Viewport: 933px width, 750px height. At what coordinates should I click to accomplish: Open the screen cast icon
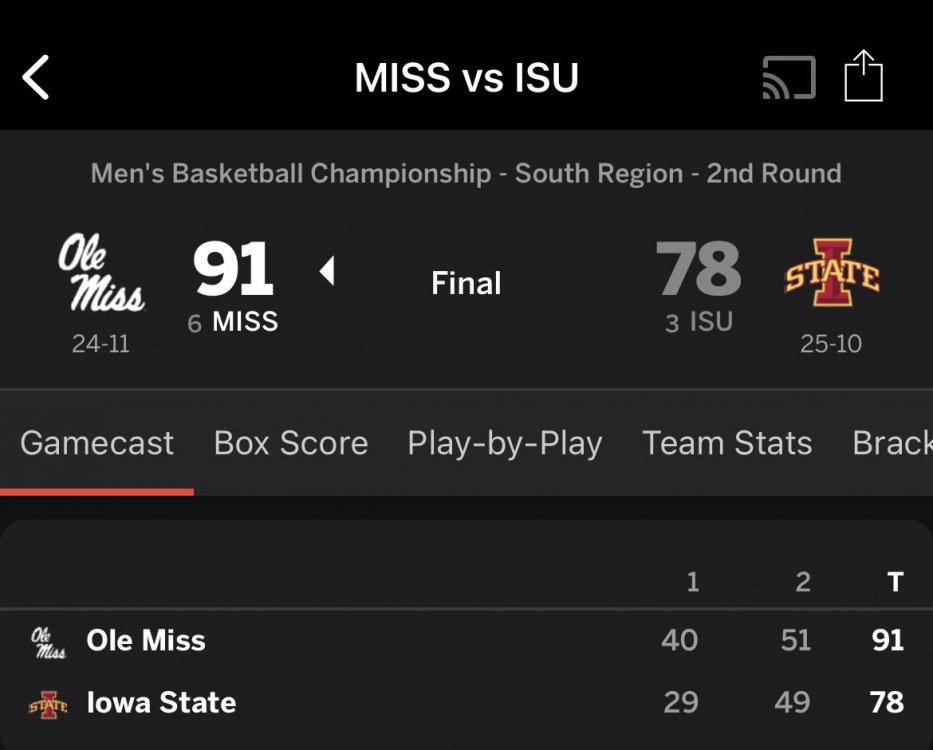coord(788,78)
